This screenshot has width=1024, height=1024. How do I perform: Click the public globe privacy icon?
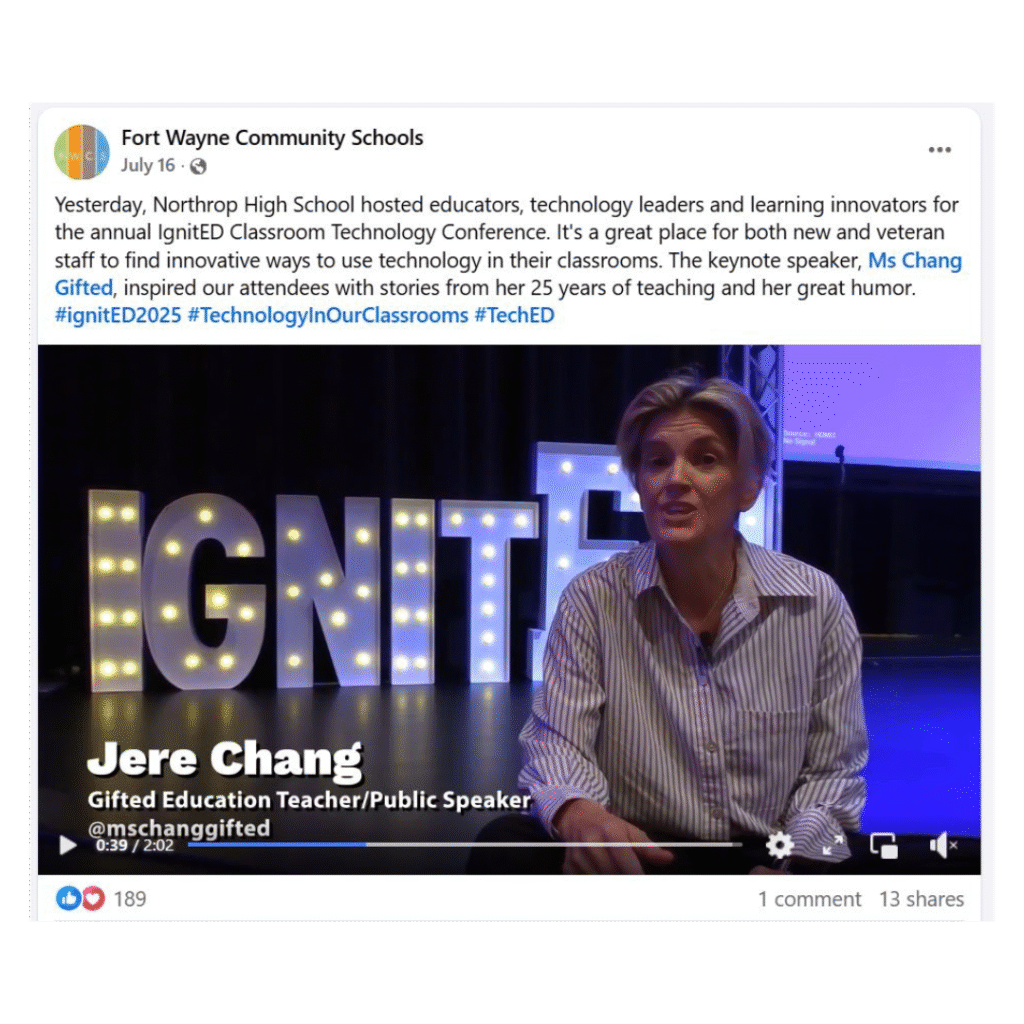pyautogui.click(x=198, y=167)
